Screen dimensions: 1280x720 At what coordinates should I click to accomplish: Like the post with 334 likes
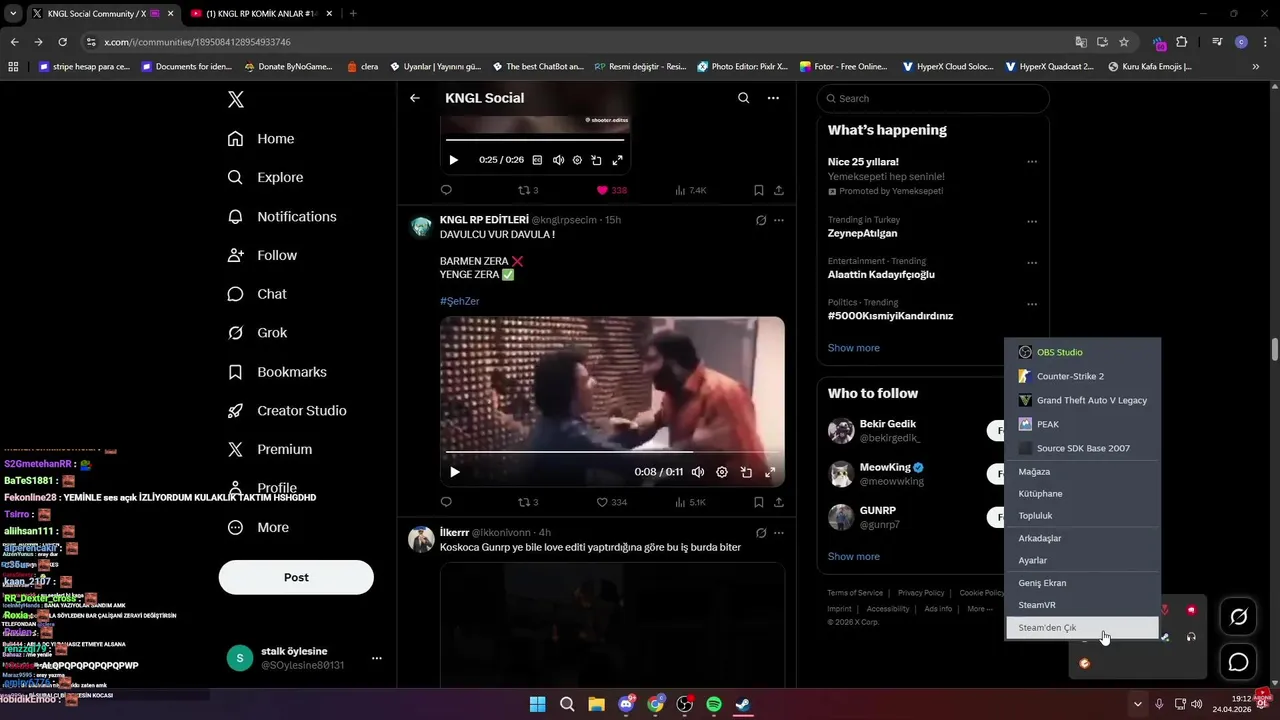pyautogui.click(x=612, y=502)
